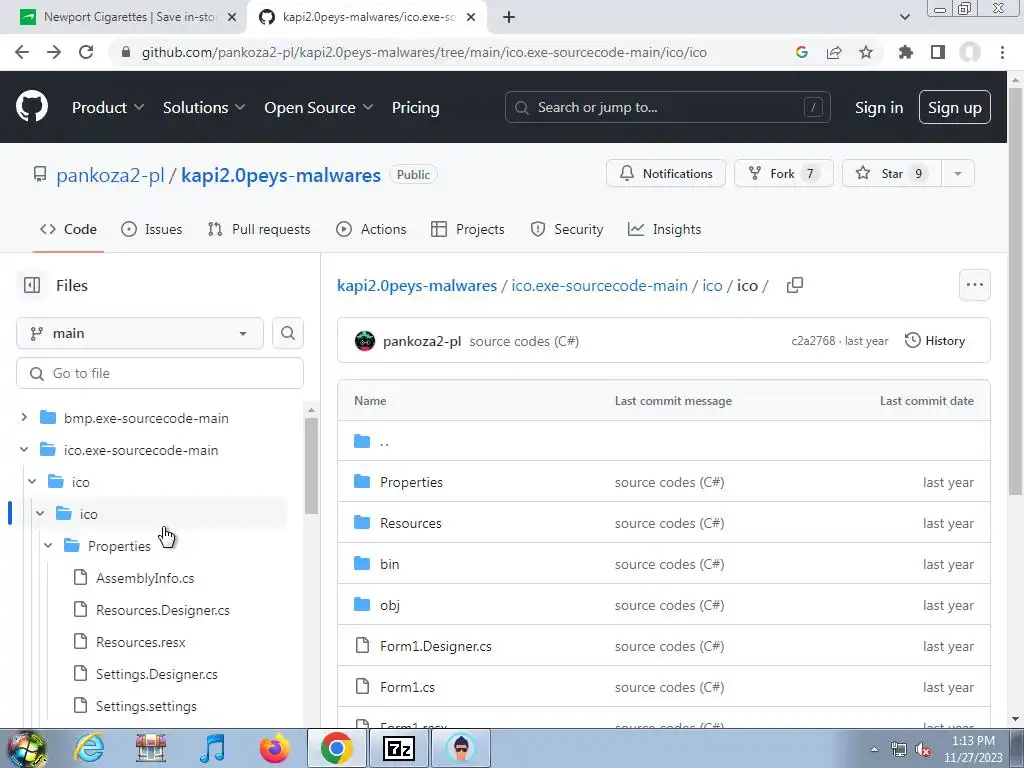Fork the repository
The width and height of the screenshot is (1024, 768).
pyautogui.click(x=784, y=174)
